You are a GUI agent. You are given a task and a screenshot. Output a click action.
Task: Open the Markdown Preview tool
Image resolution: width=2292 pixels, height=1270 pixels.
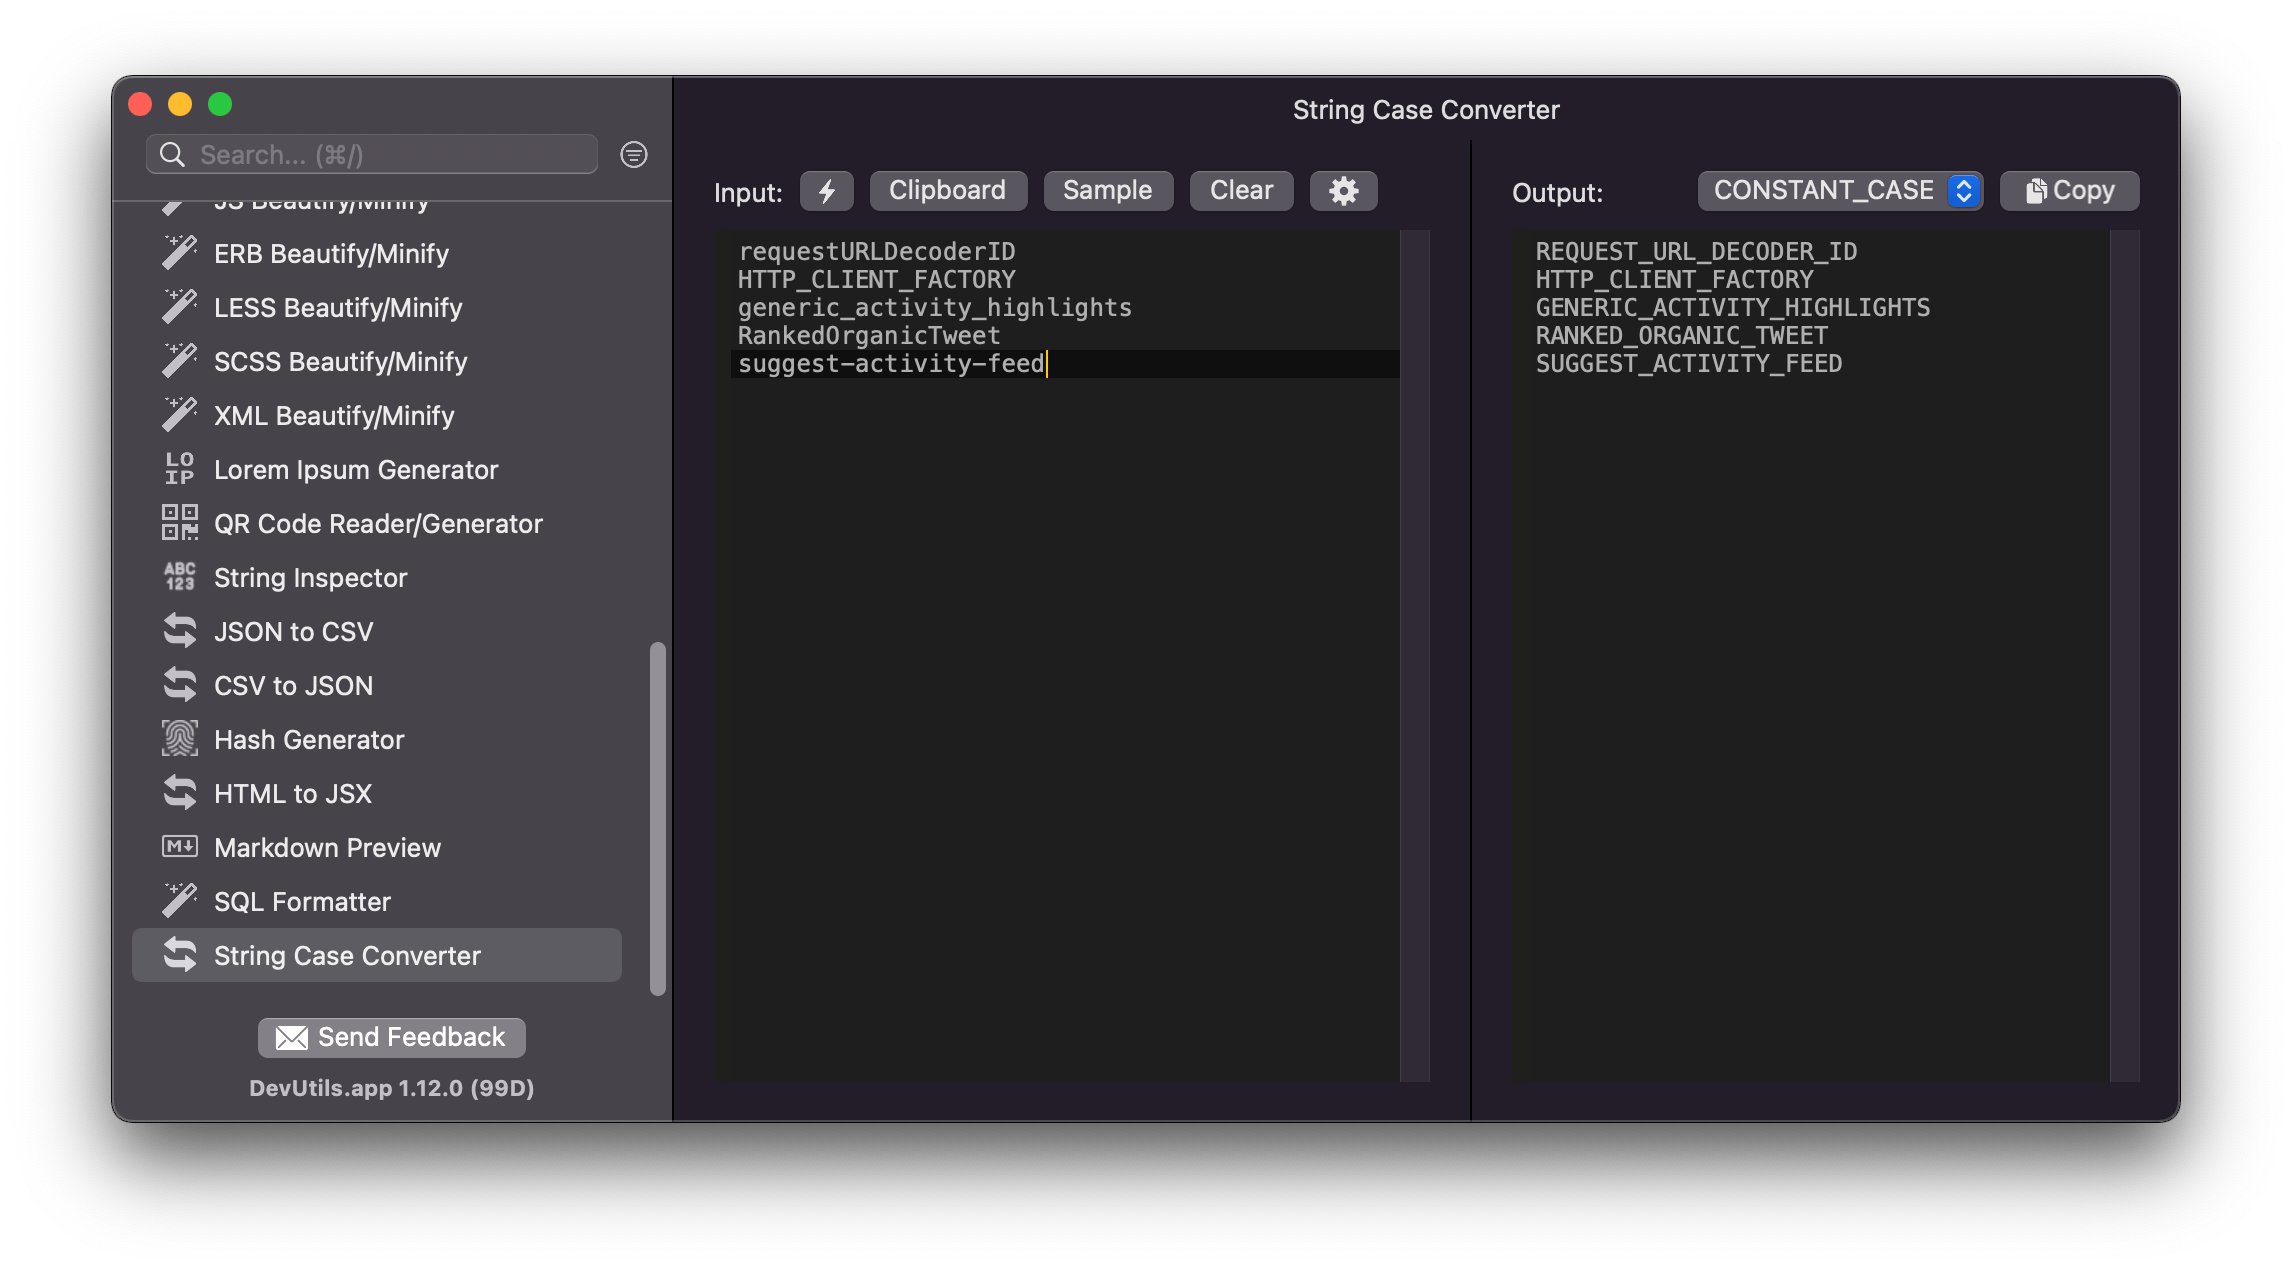(x=327, y=847)
